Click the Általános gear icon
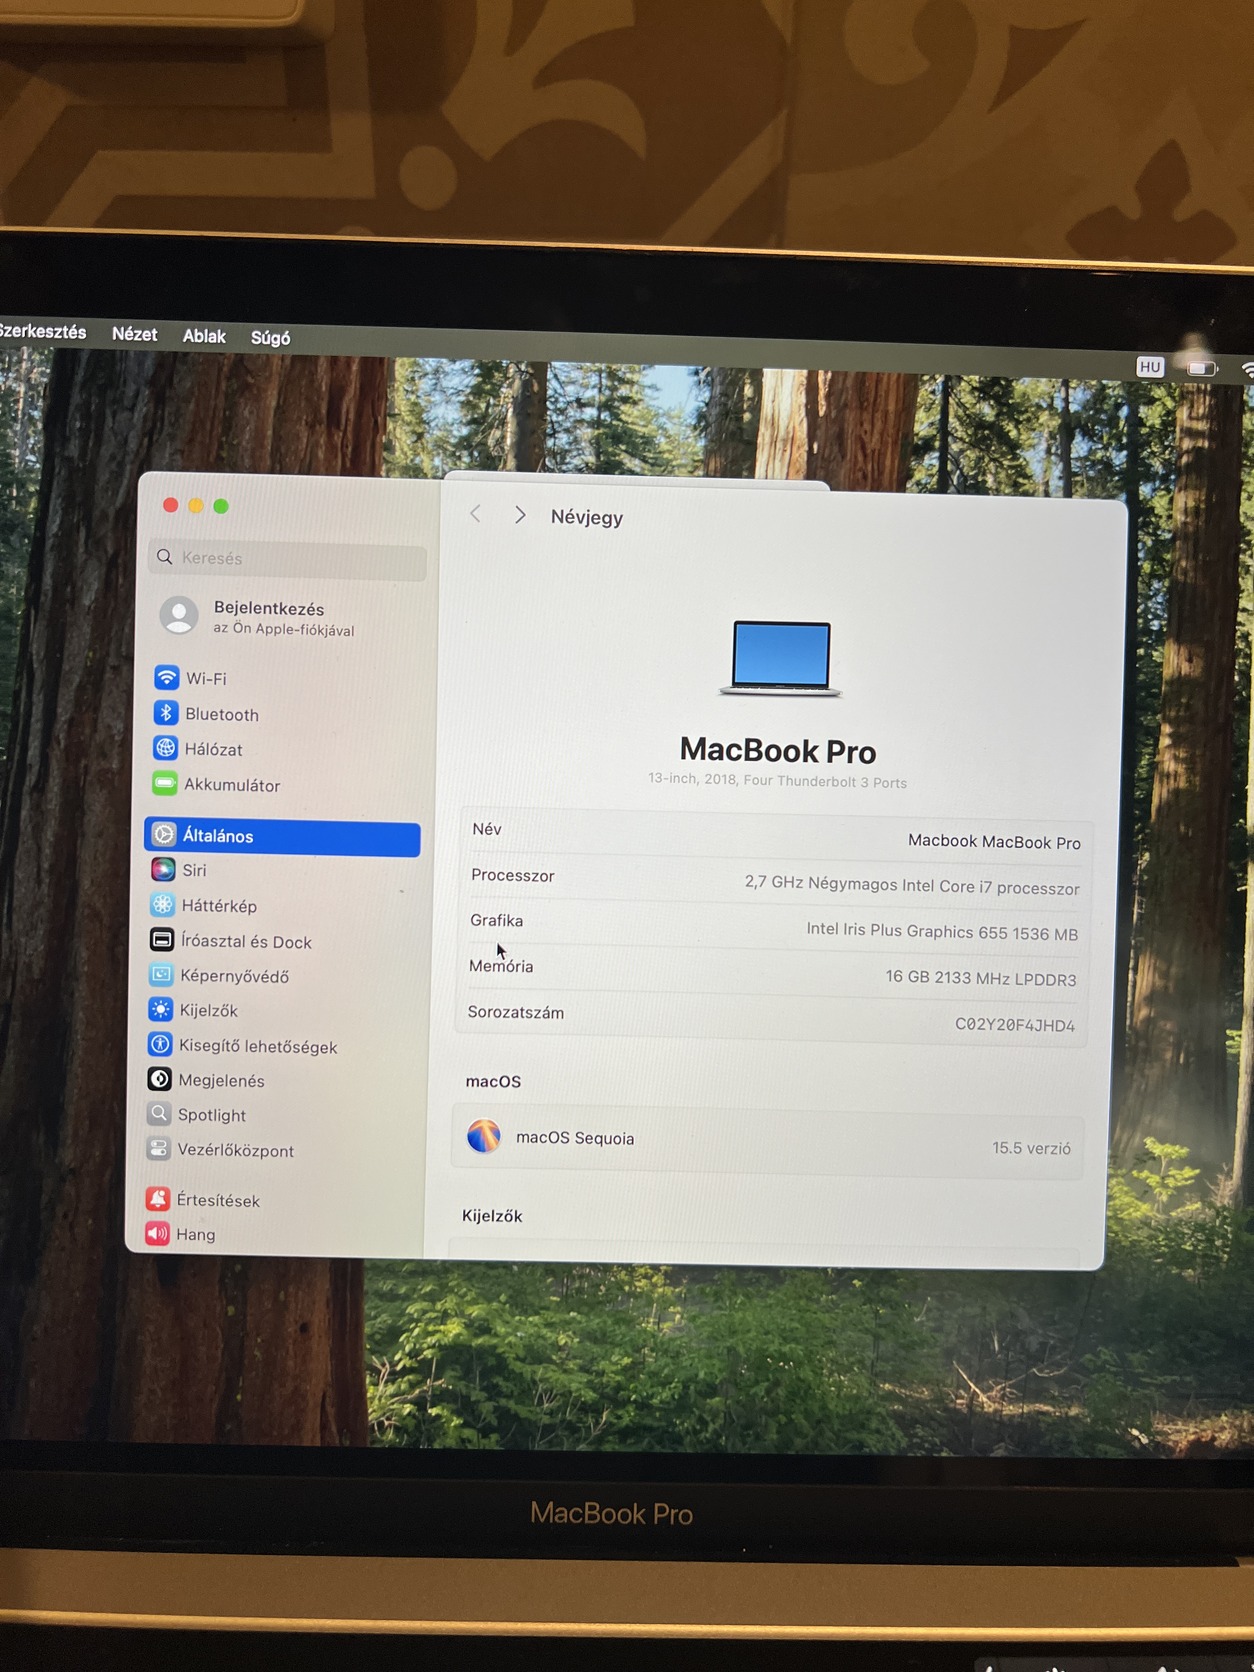Screen dimensions: 1254x1672 tap(164, 834)
